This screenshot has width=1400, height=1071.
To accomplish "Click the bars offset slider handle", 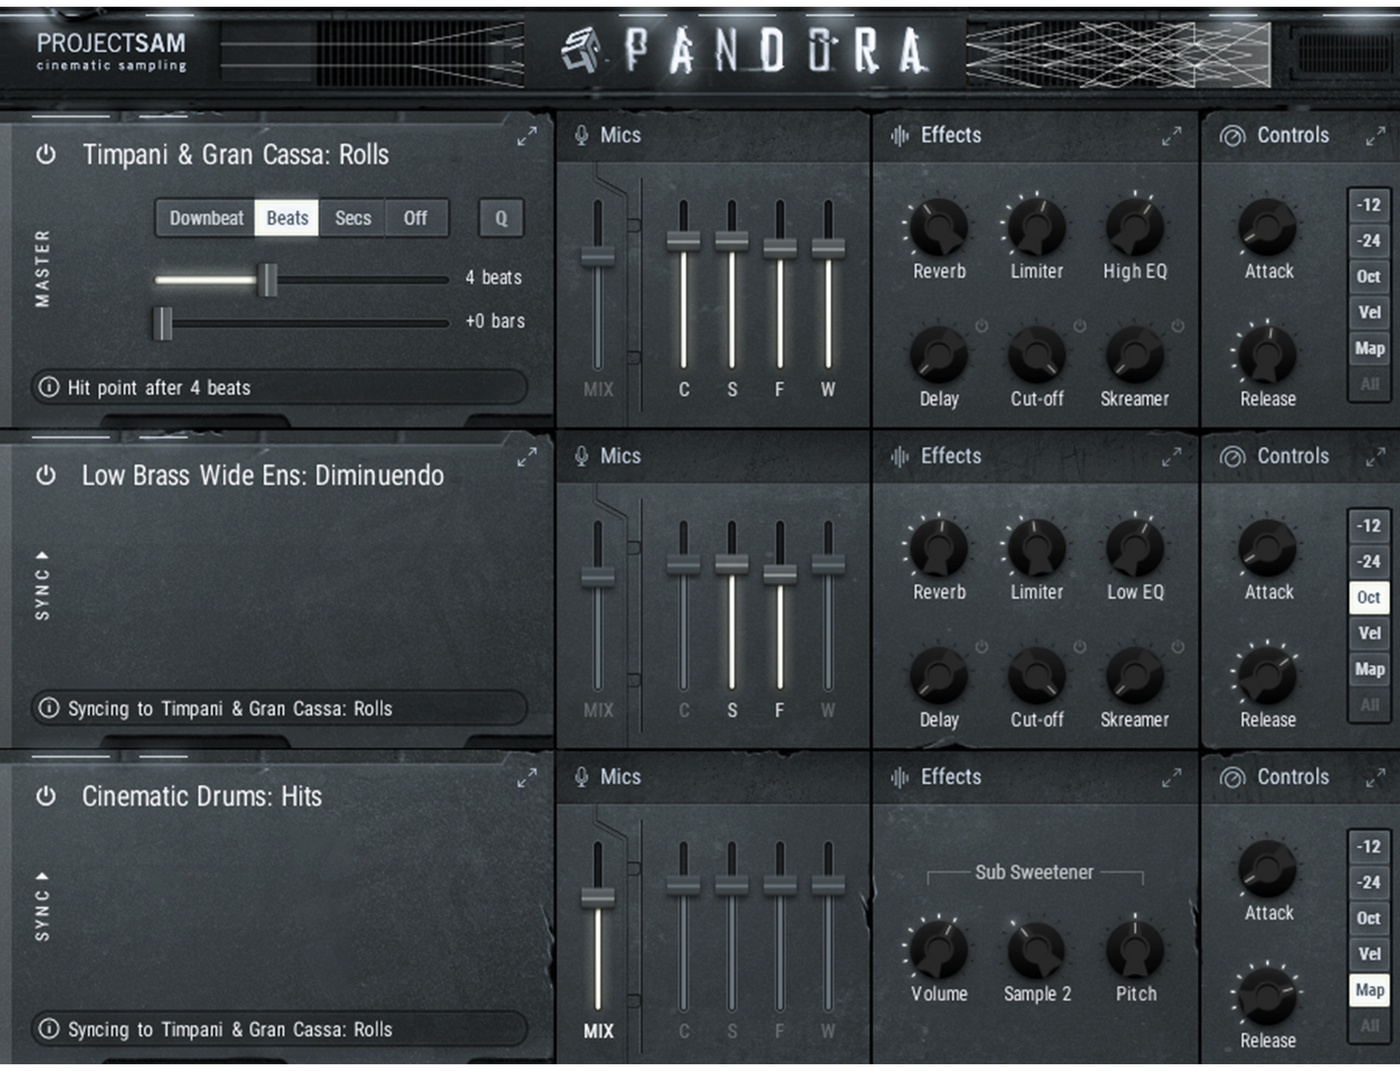I will point(163,324).
